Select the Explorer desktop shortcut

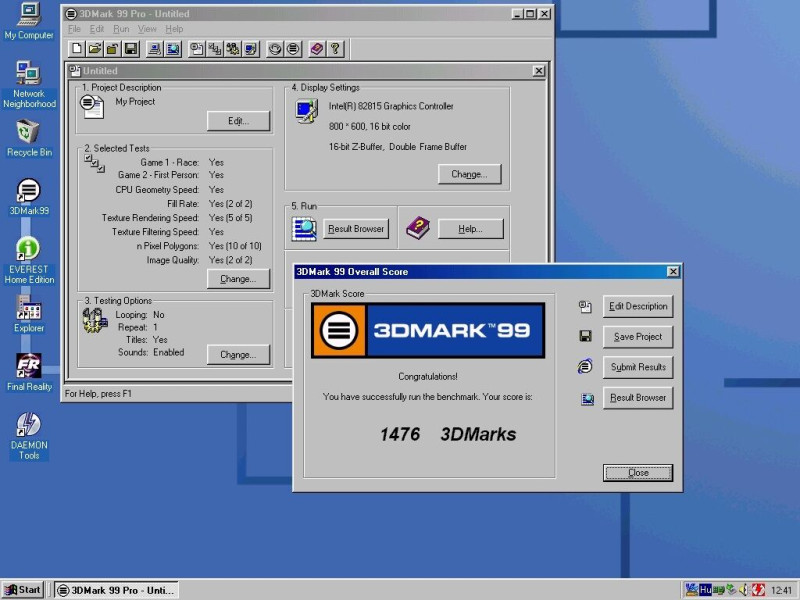coord(29,314)
